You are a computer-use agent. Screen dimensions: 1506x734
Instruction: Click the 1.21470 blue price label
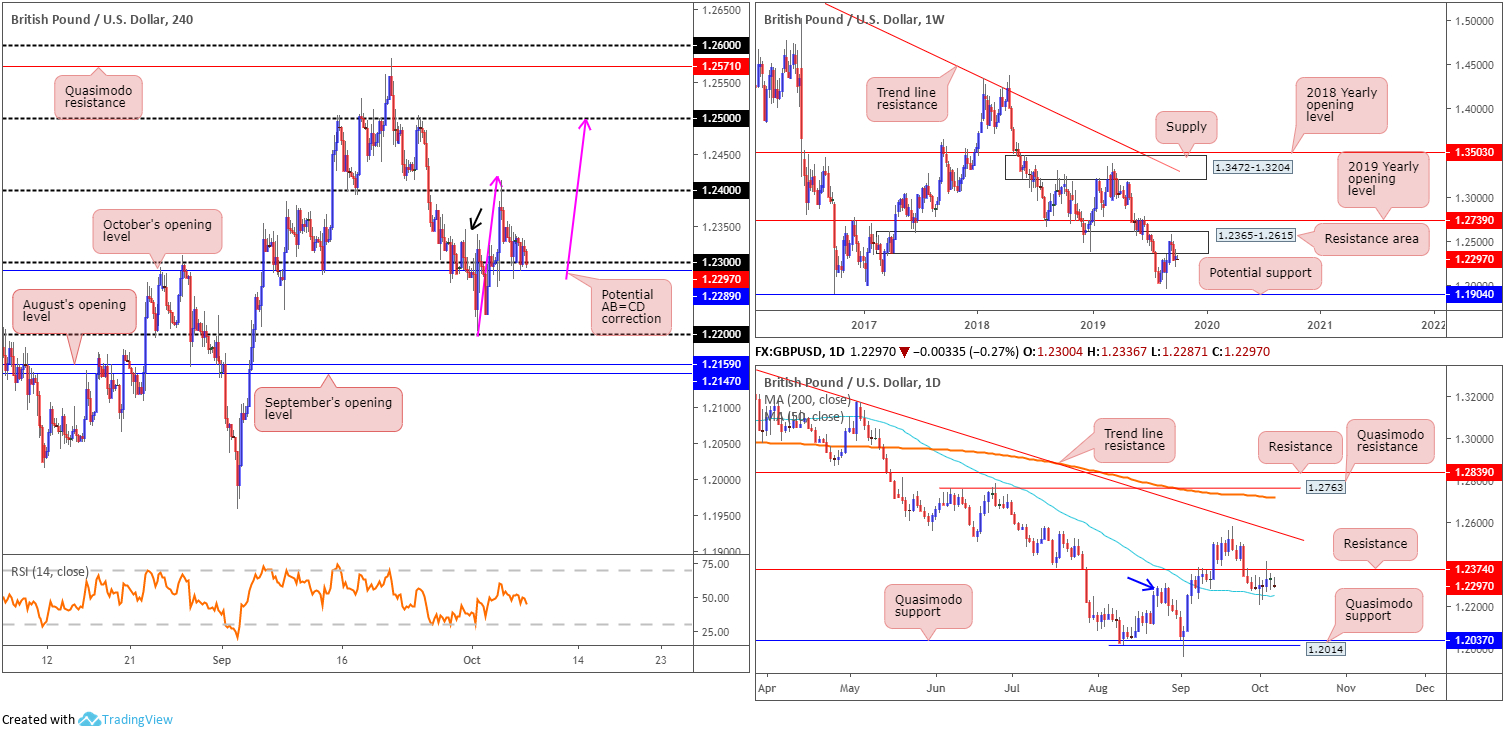click(x=721, y=382)
